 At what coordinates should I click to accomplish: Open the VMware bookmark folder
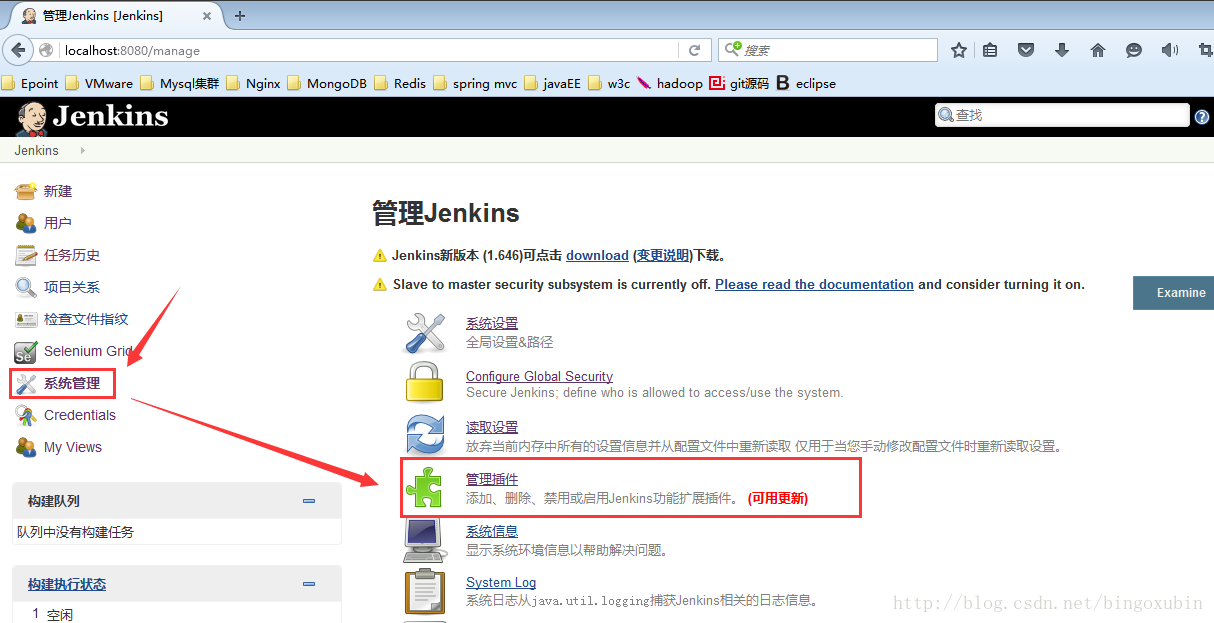click(99, 83)
